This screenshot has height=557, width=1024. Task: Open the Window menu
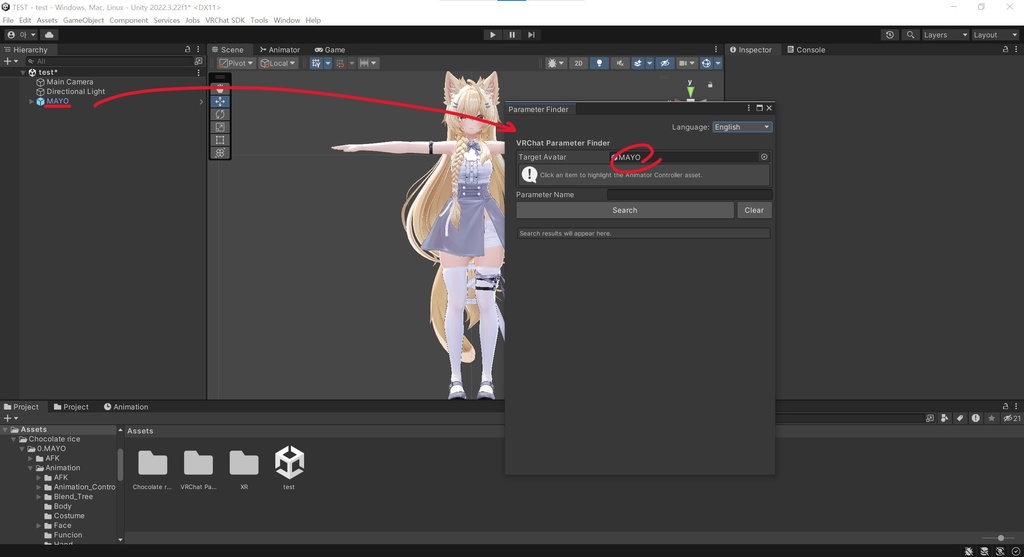point(286,20)
